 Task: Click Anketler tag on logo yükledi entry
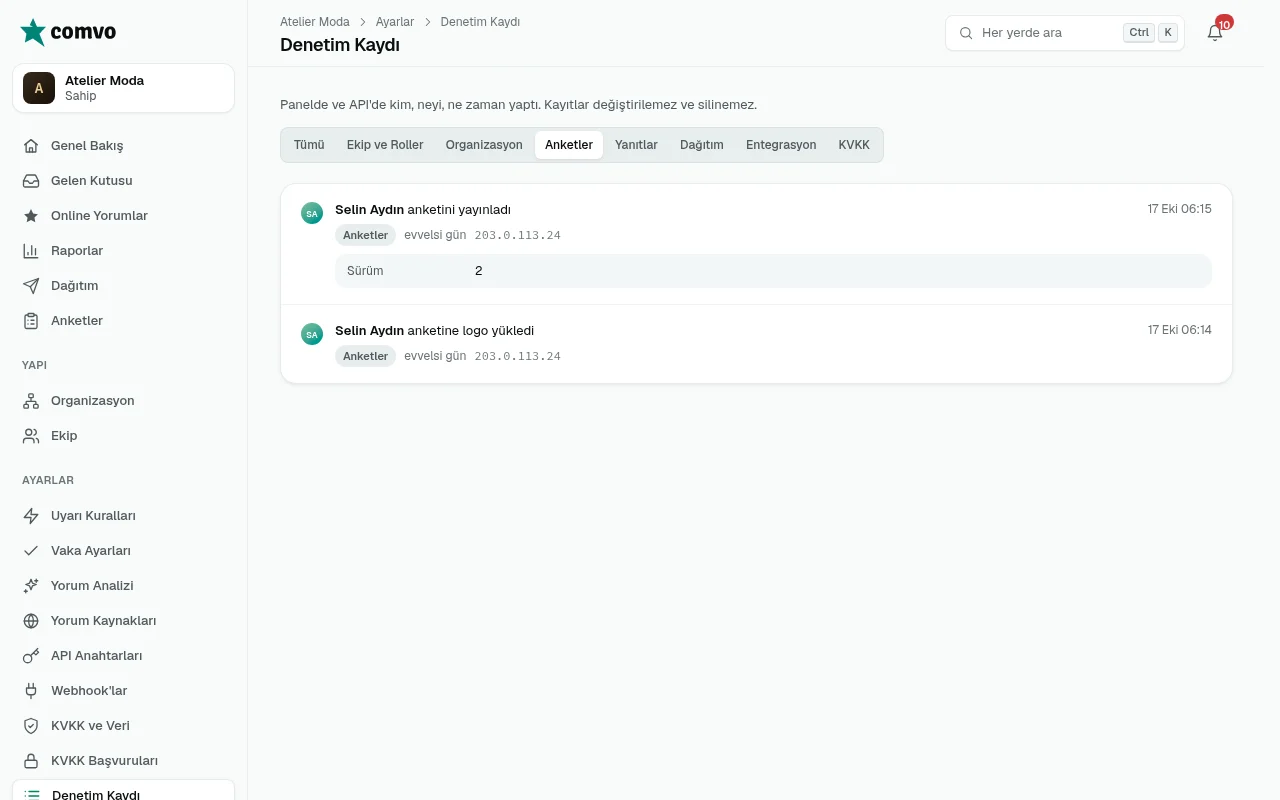(x=366, y=356)
